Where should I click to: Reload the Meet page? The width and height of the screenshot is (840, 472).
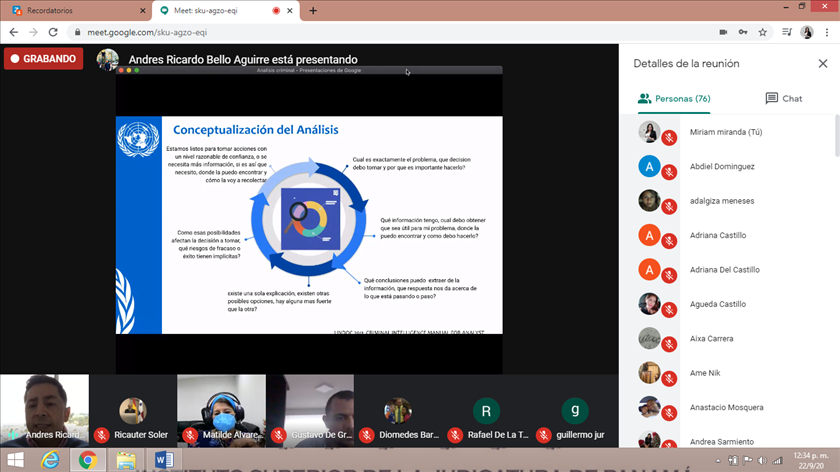pos(53,32)
